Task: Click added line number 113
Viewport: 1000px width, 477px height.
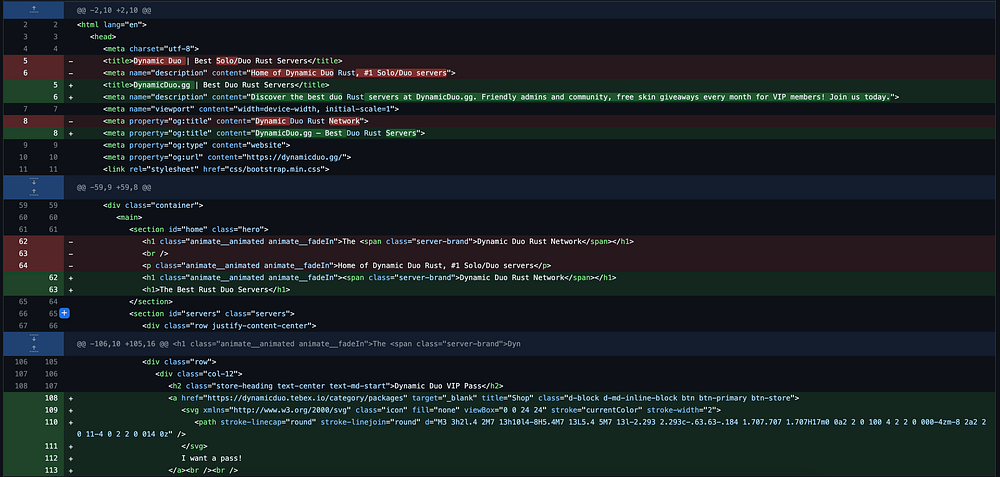Action: click(x=52, y=471)
